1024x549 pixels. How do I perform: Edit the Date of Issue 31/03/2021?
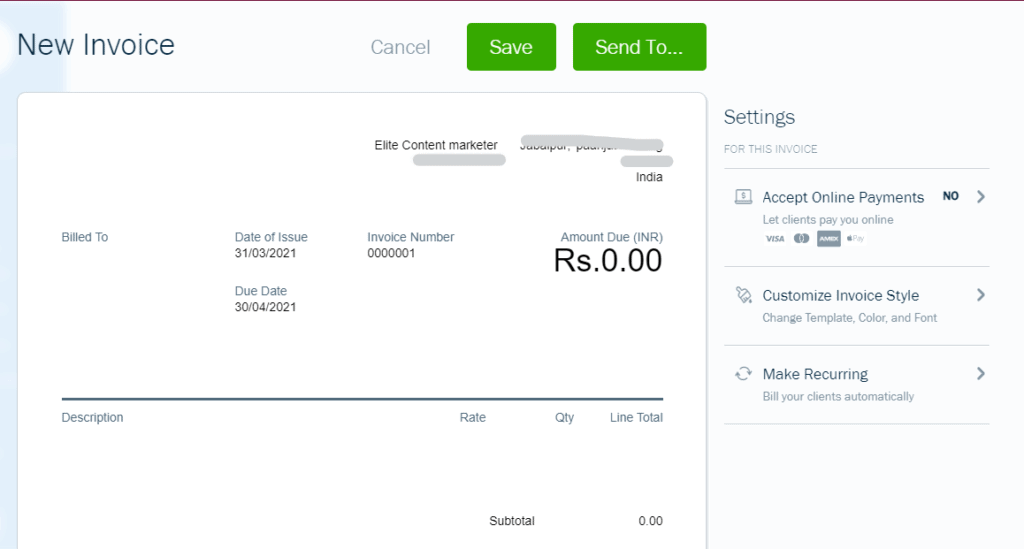[265, 253]
